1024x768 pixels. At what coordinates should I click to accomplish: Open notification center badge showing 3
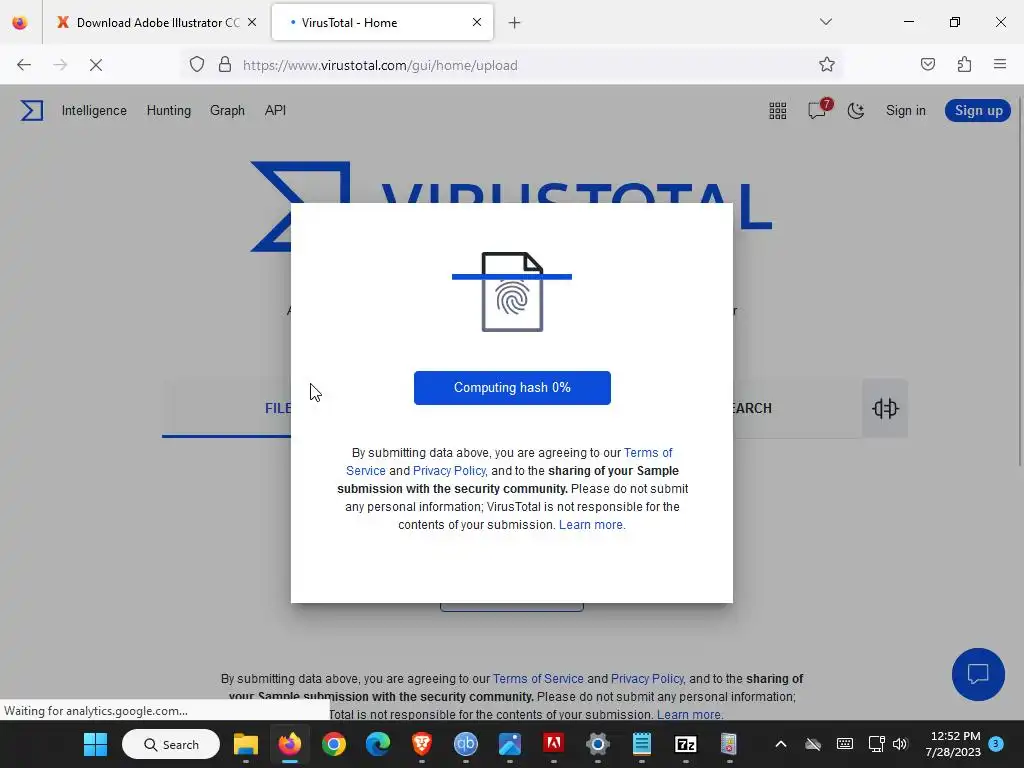(x=996, y=744)
